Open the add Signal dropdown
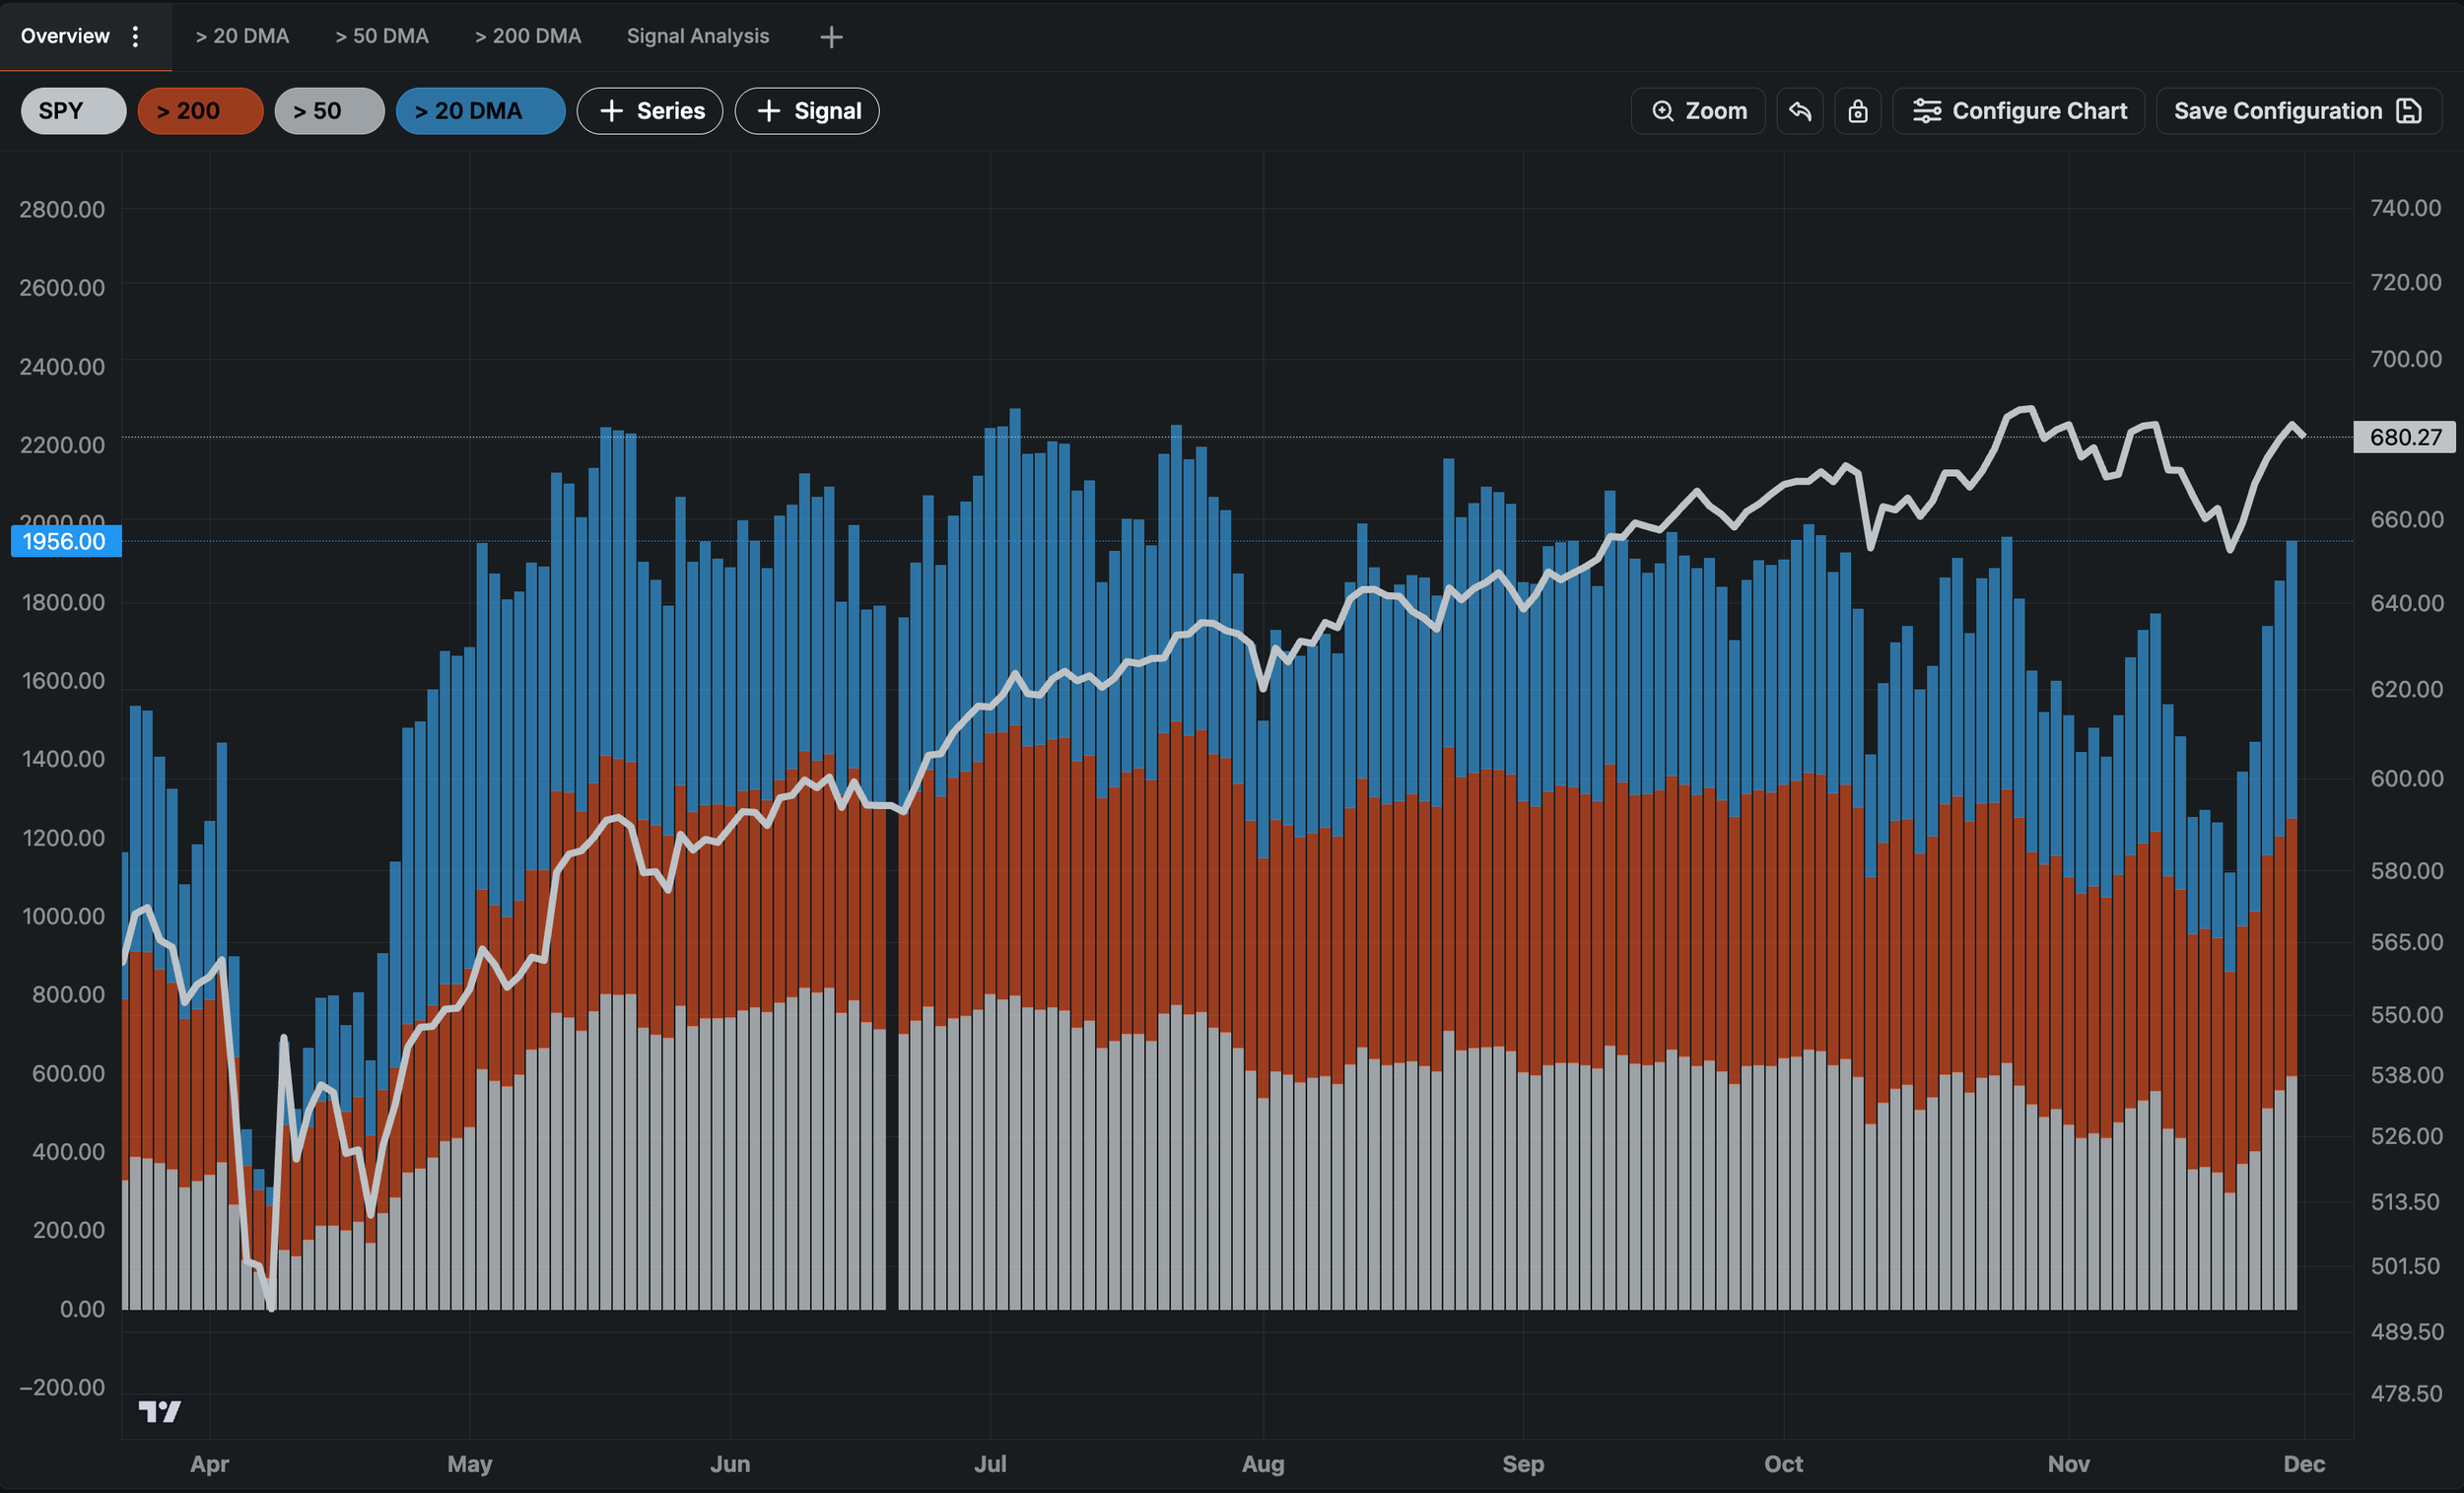Screen dimensions: 2464x1493 pyautogui.click(x=807, y=111)
